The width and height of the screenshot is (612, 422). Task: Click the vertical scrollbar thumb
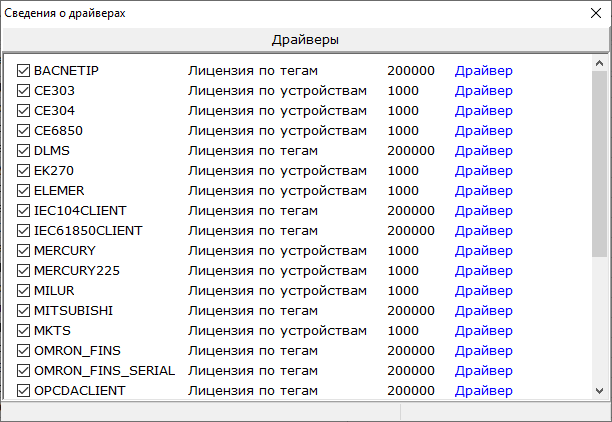click(600, 164)
